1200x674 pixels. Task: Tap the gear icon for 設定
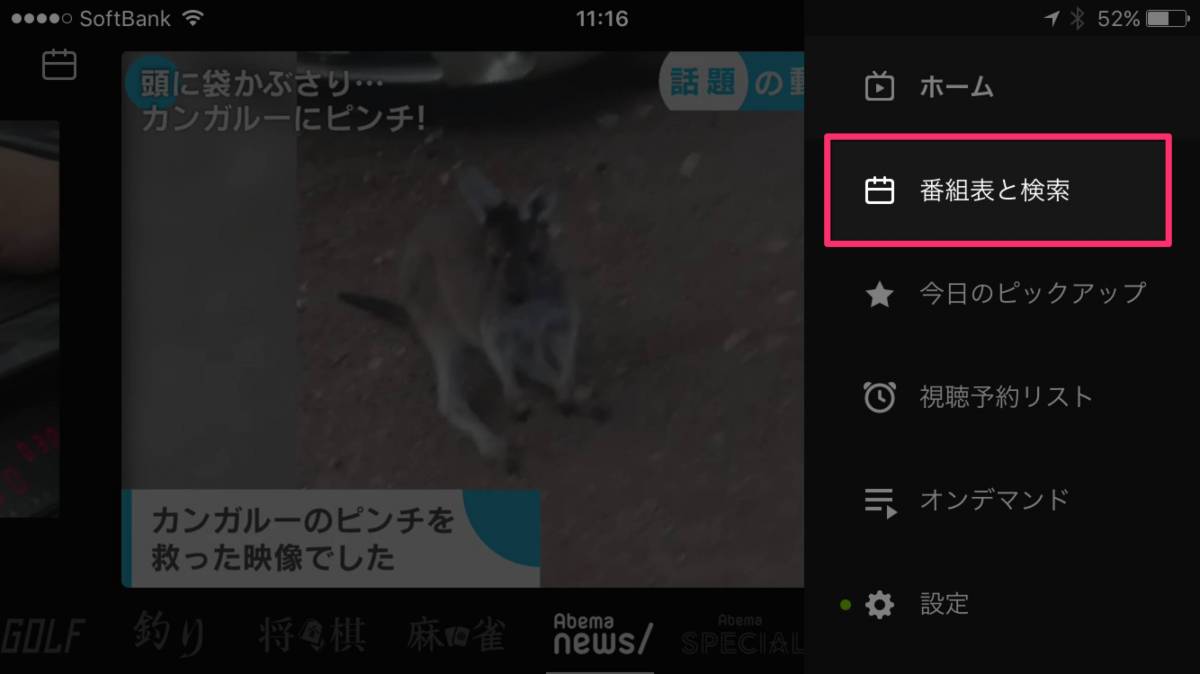(x=879, y=604)
